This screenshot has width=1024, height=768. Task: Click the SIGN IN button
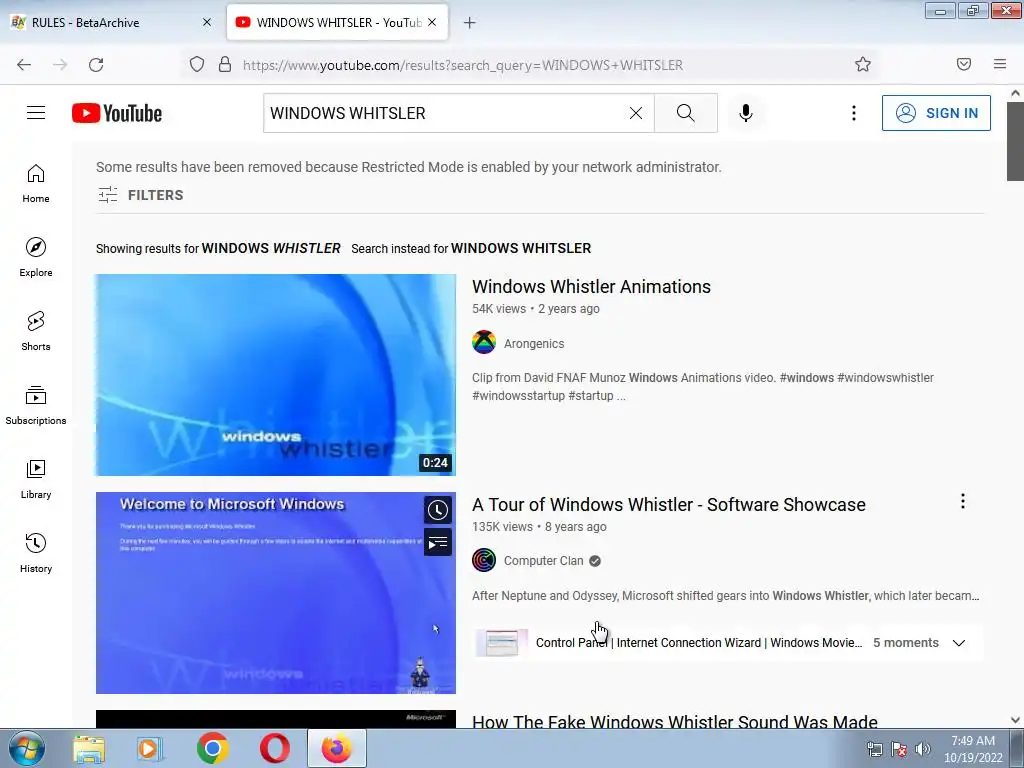936,113
